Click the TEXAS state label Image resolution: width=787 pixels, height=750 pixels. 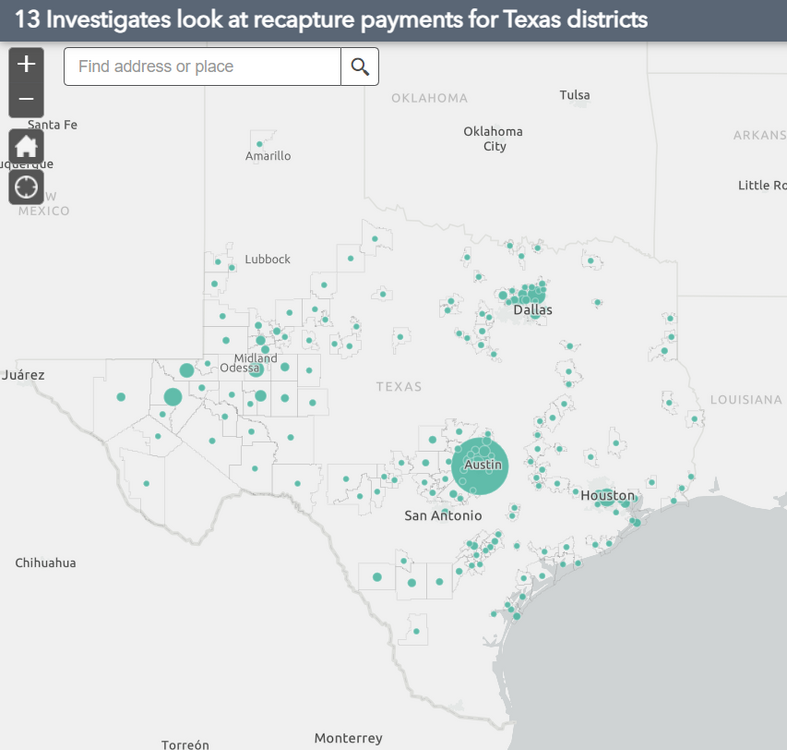(x=399, y=386)
